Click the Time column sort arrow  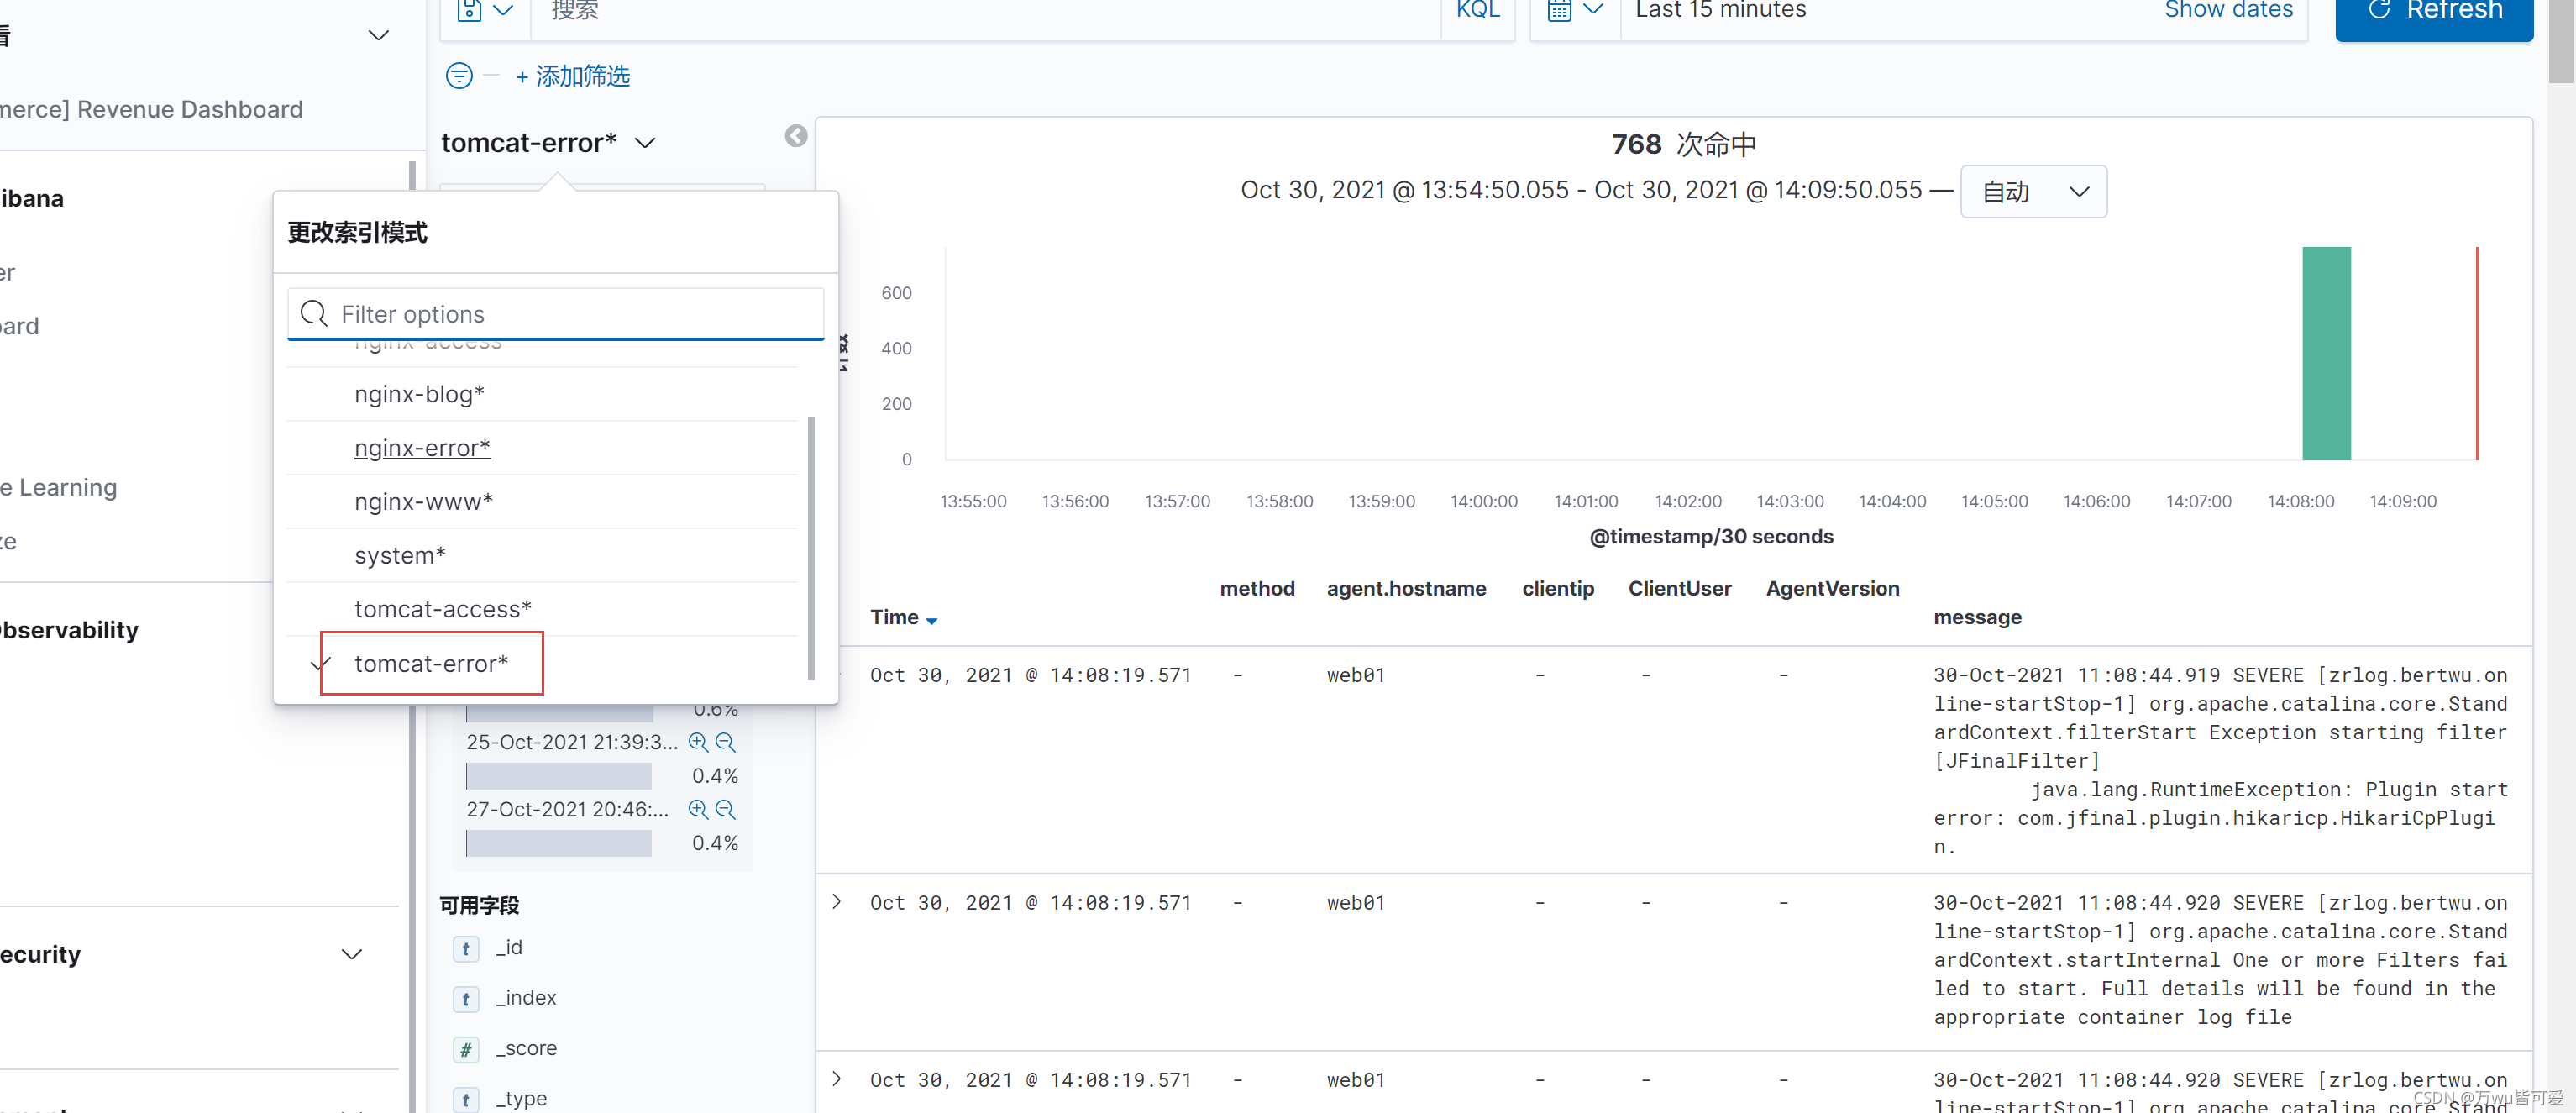[x=931, y=621]
